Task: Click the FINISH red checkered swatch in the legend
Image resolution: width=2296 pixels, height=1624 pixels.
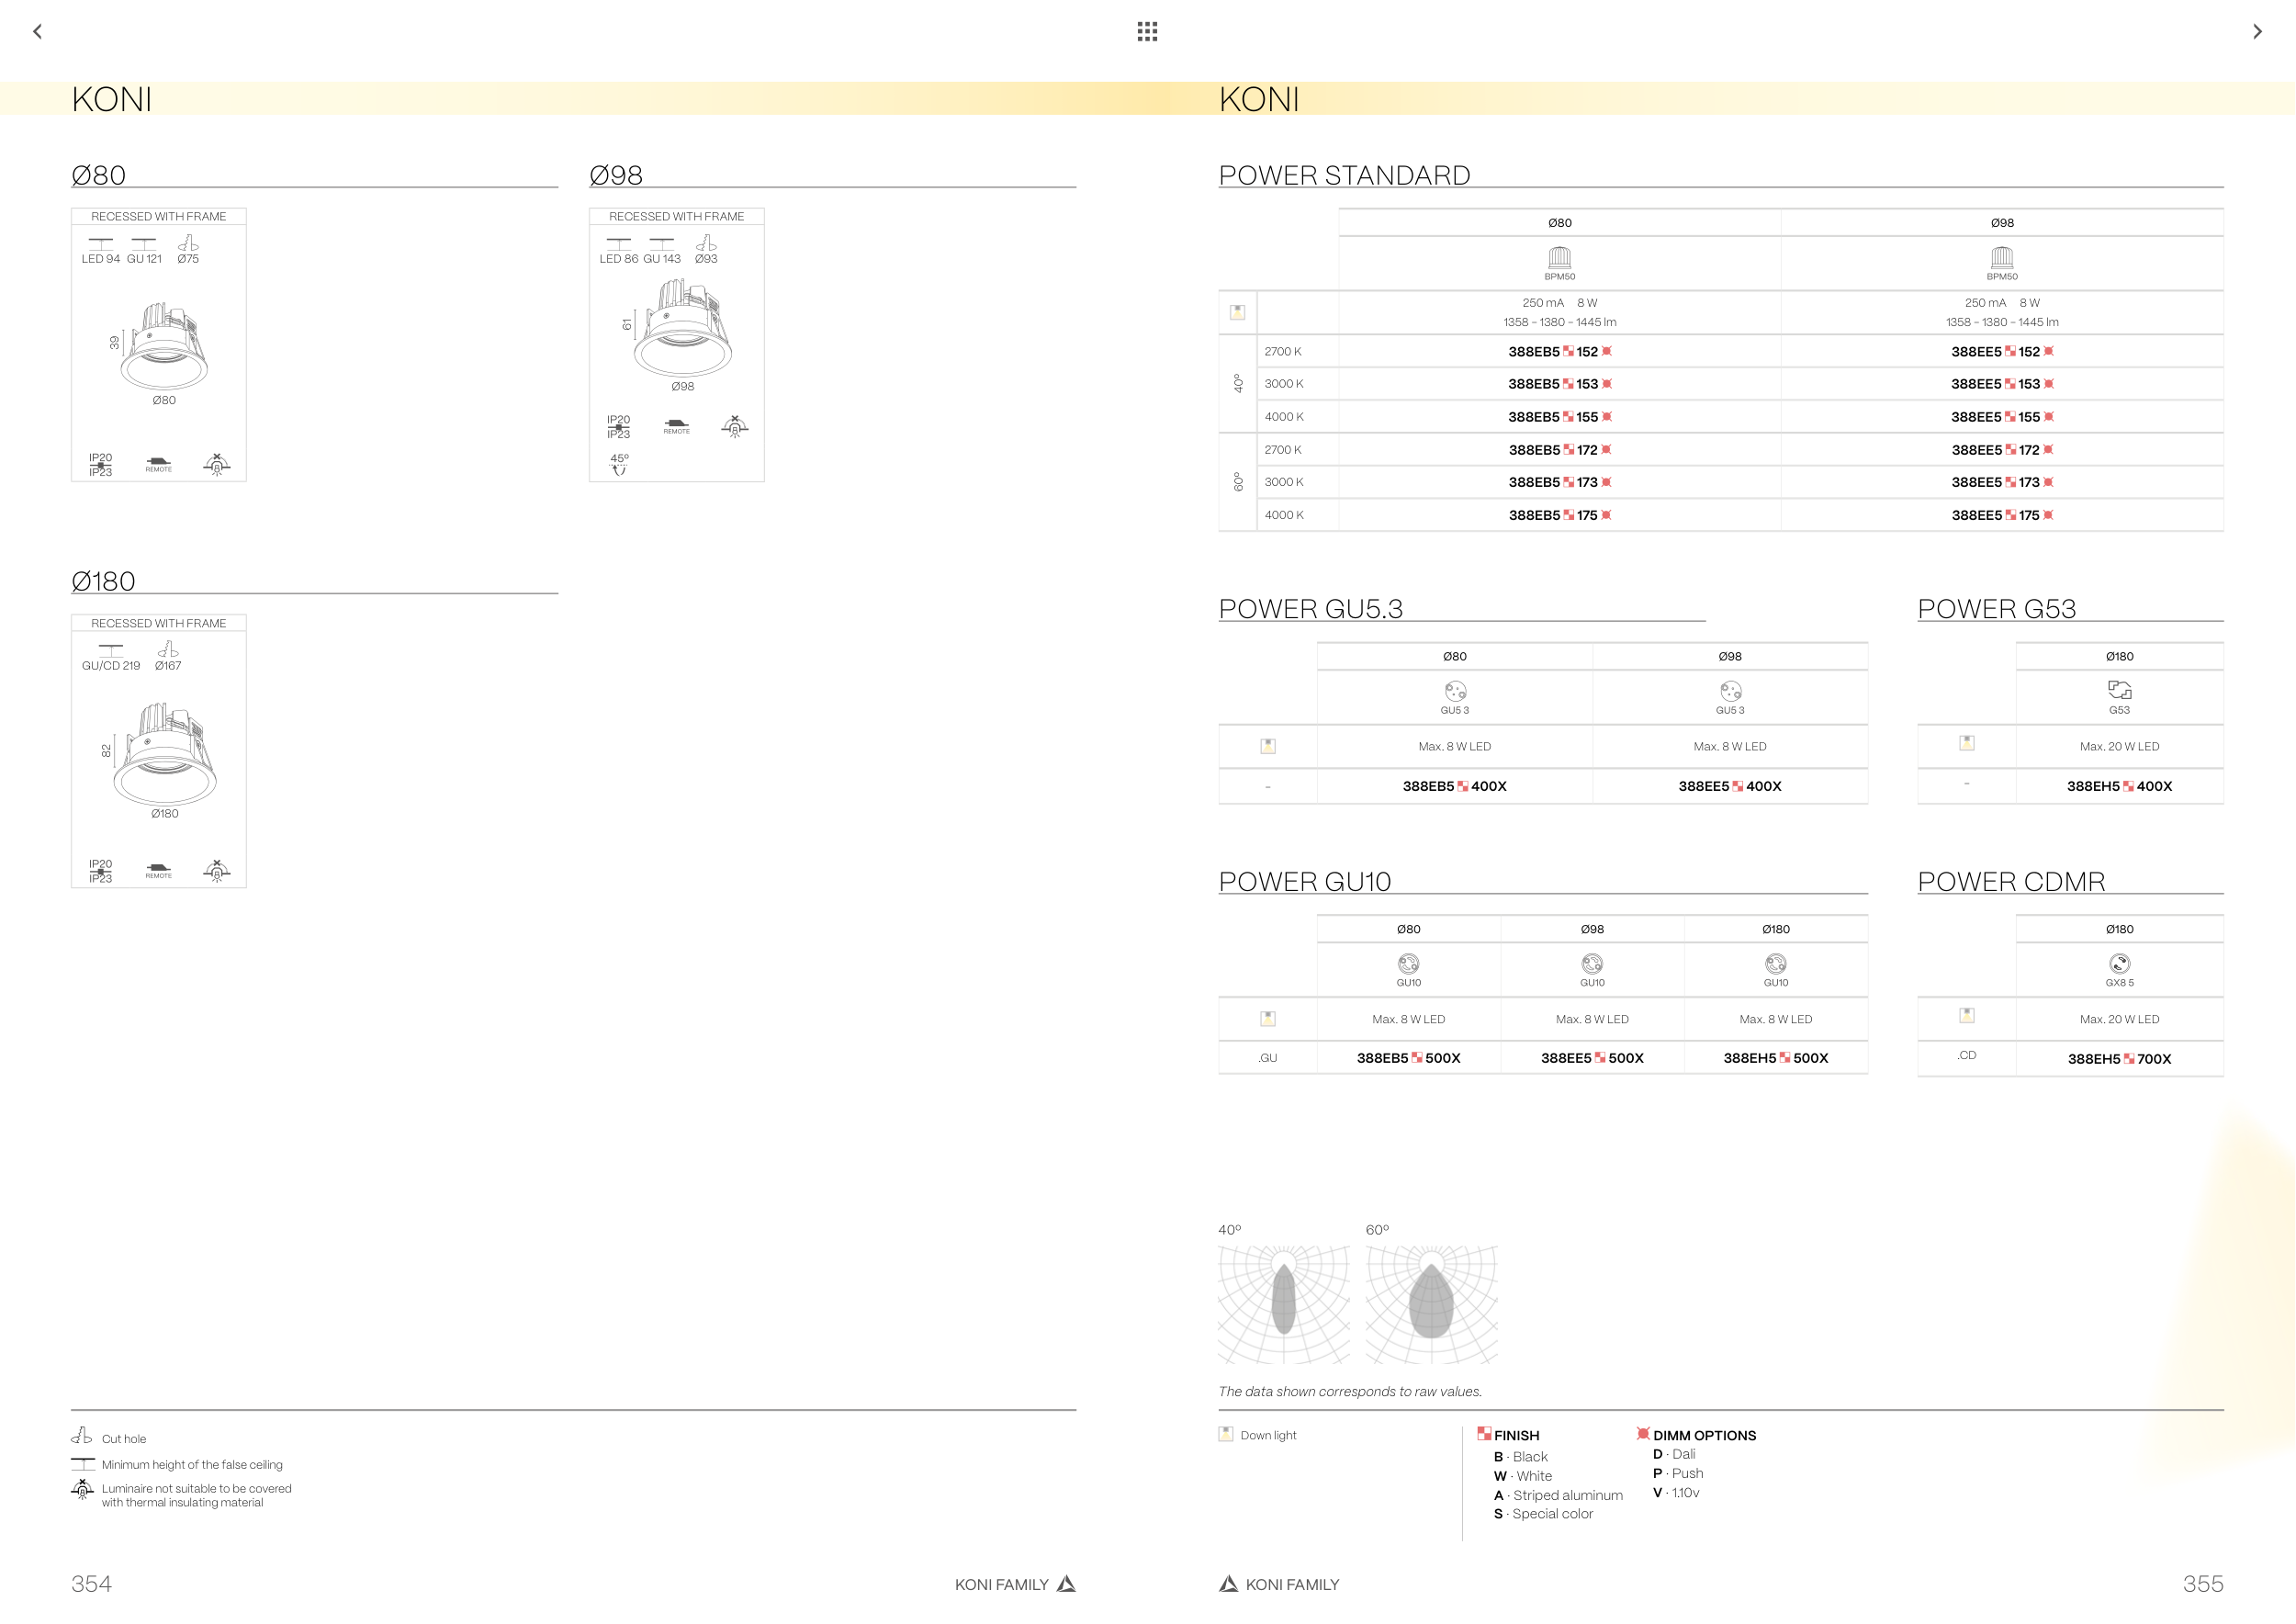Action: click(1484, 1434)
